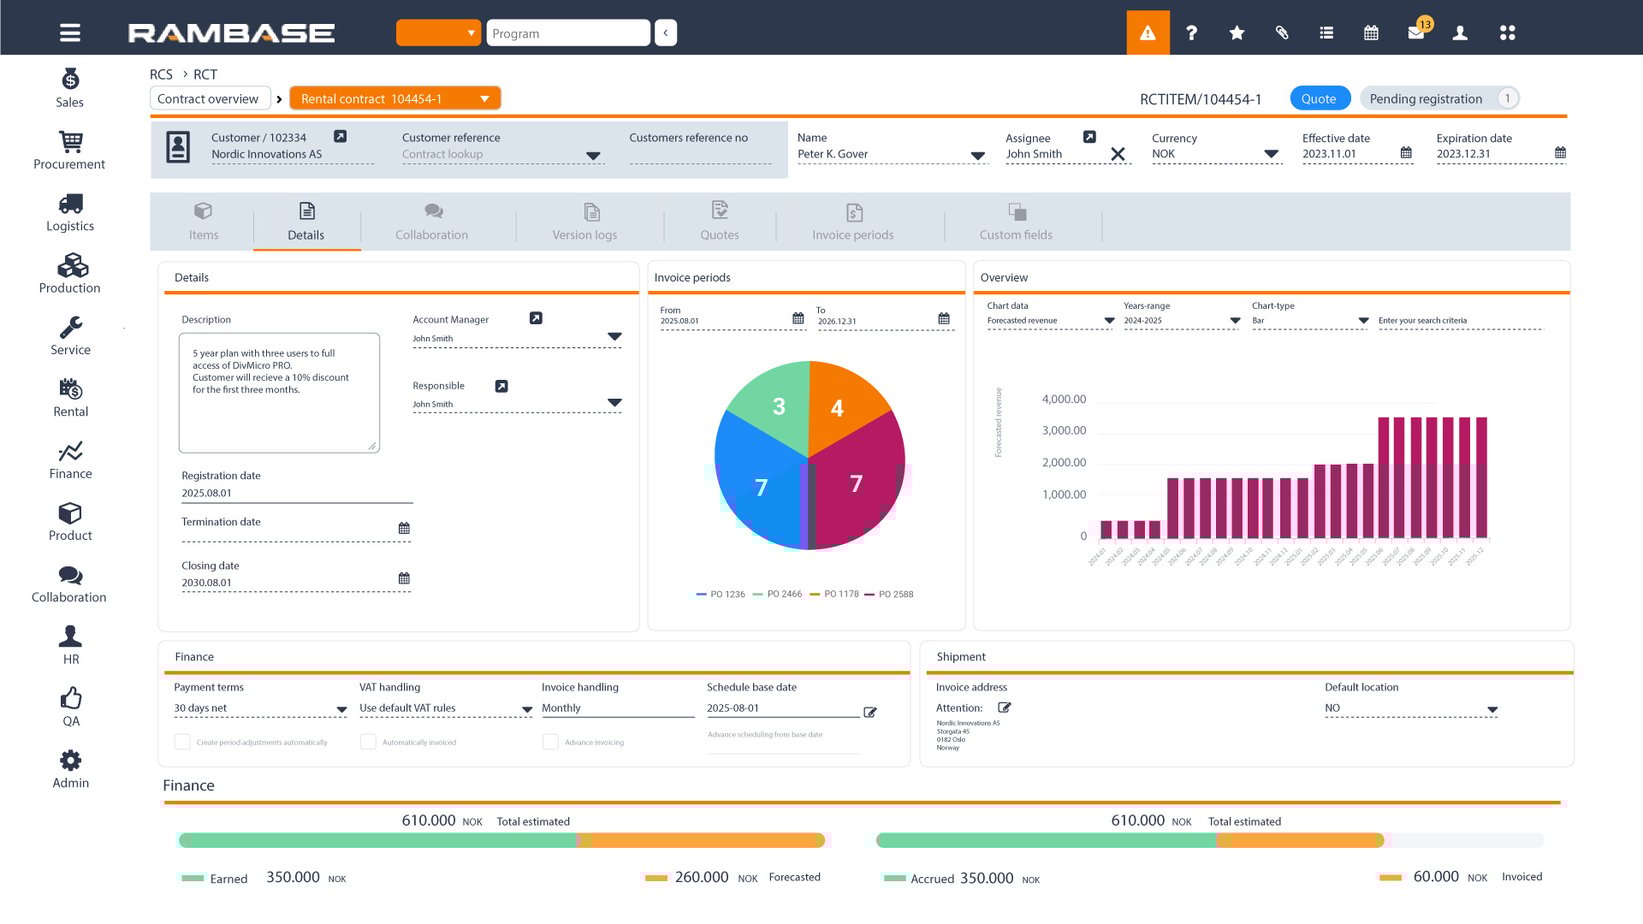Open the Logistics section
1643x924 pixels.
[69, 212]
